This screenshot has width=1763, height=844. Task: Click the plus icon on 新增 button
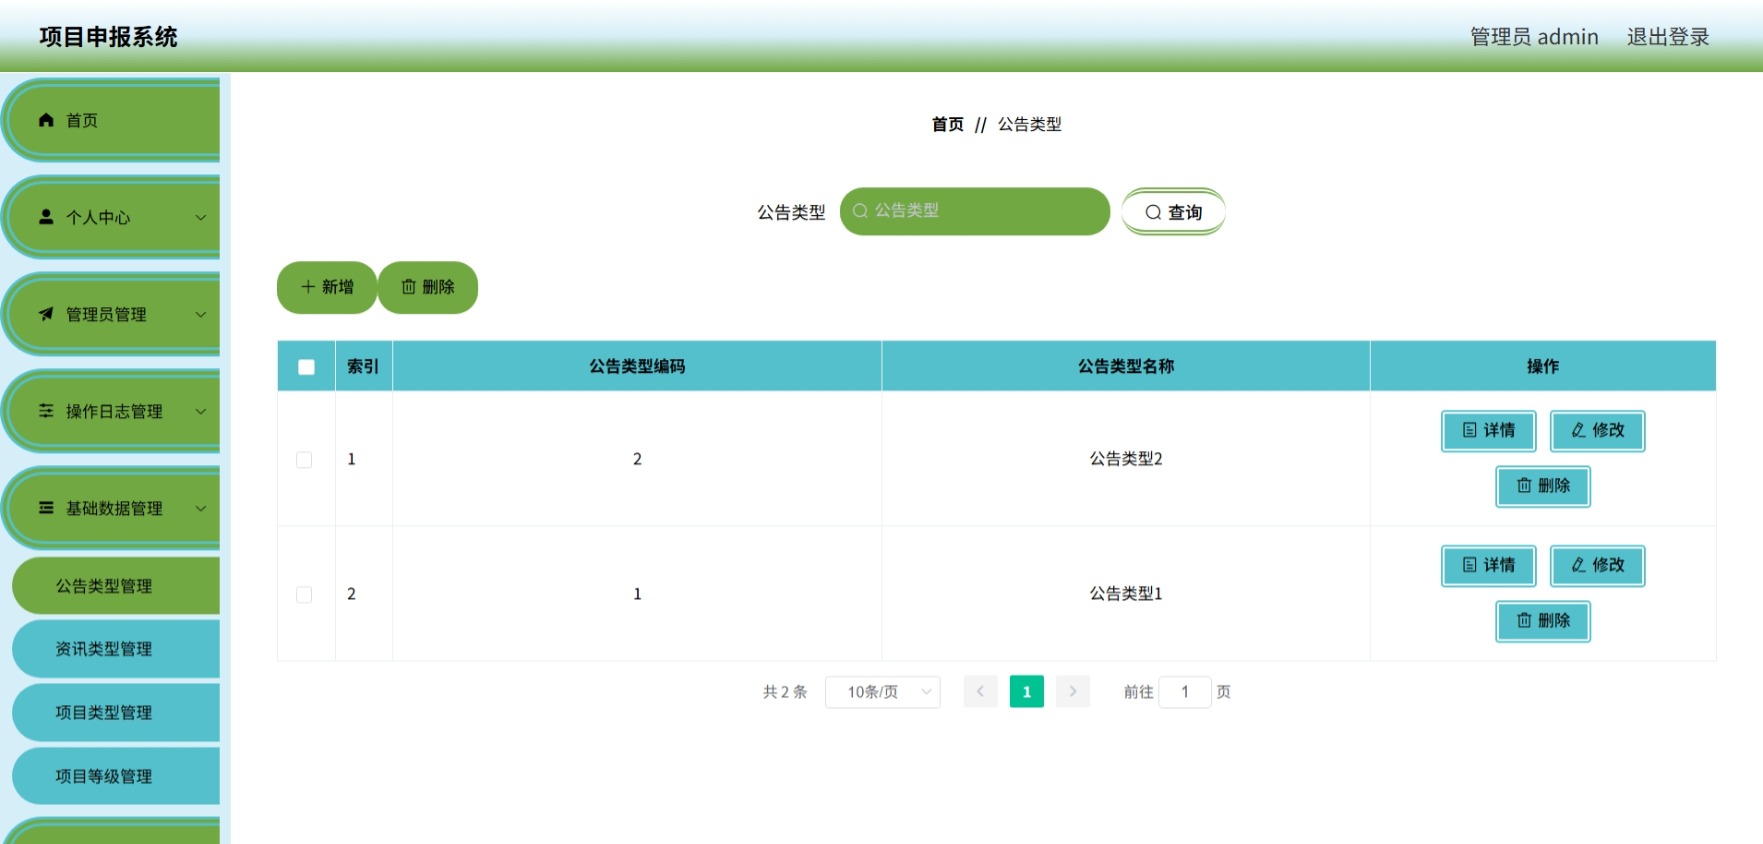[308, 287]
